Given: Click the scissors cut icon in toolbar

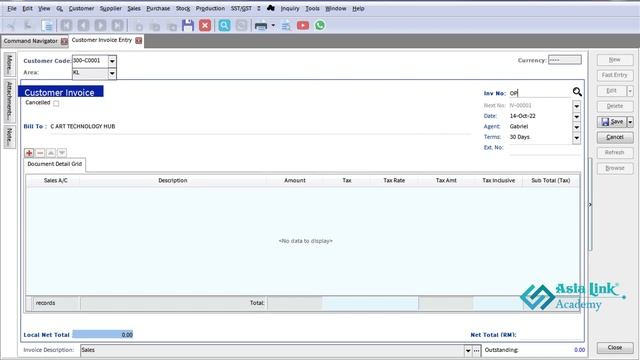Looking at the screenshot, I should 11,26.
